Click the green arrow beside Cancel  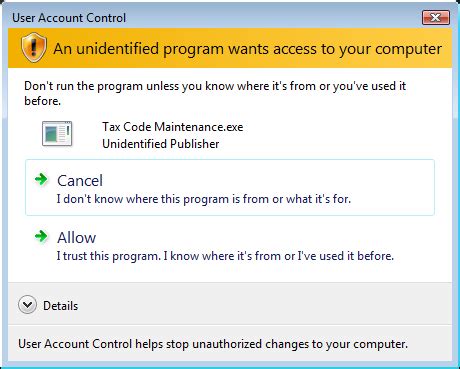click(x=41, y=179)
